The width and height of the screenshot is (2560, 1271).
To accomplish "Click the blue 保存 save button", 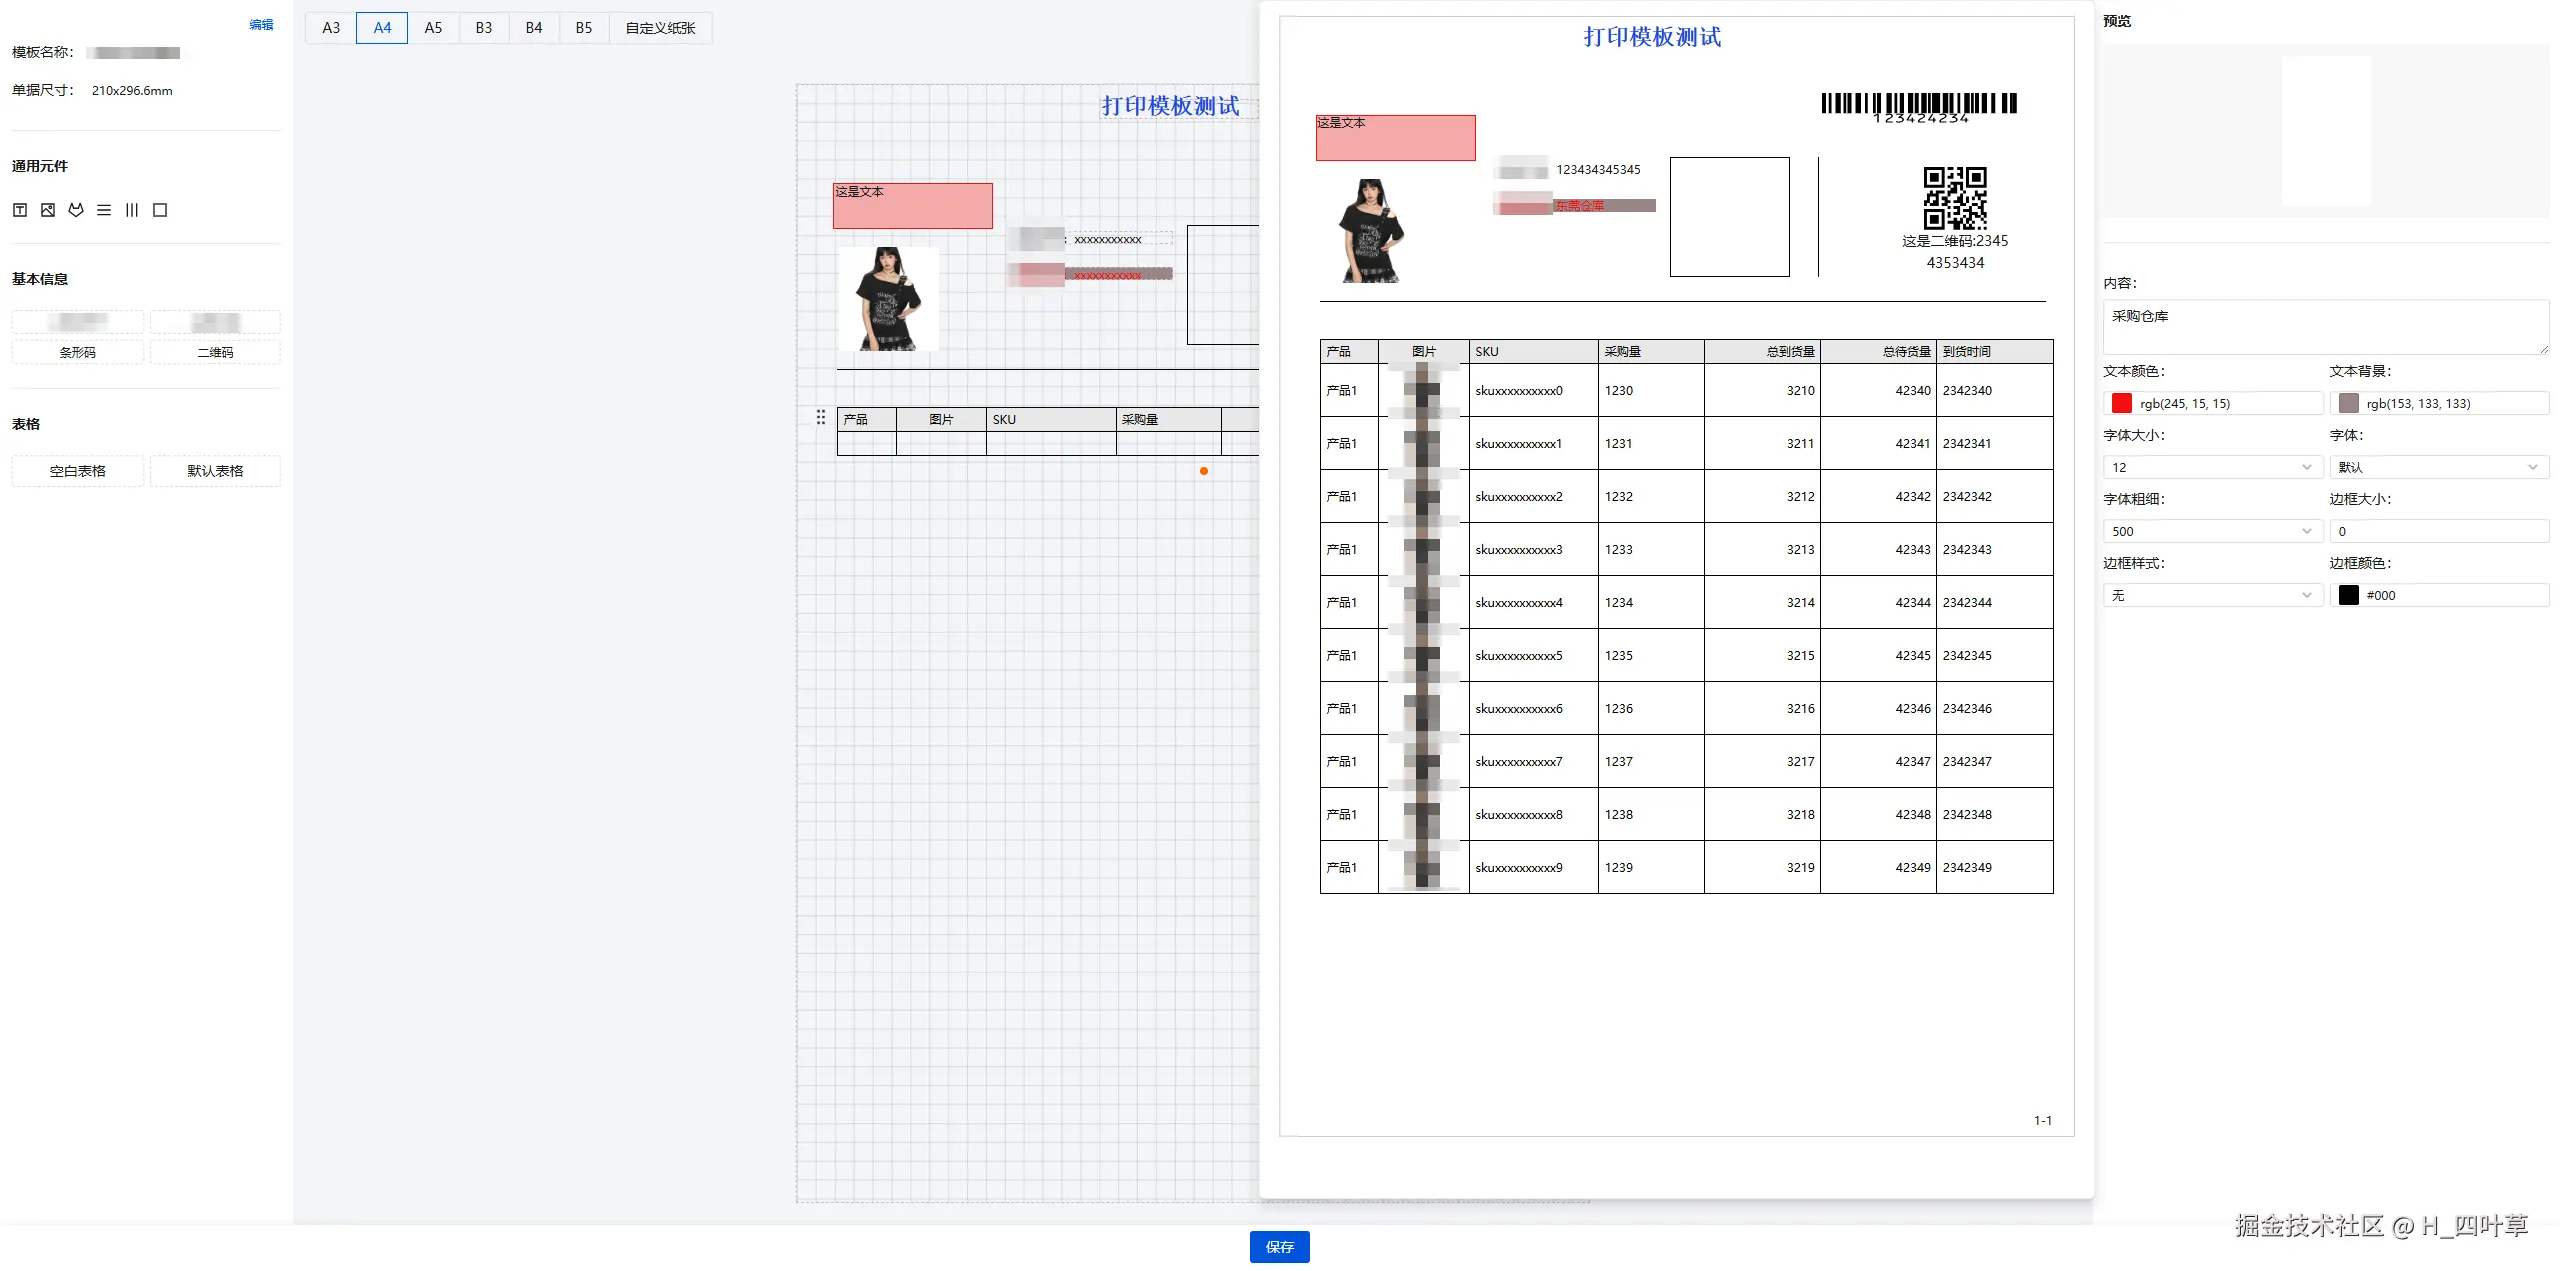I will [x=1279, y=1247].
